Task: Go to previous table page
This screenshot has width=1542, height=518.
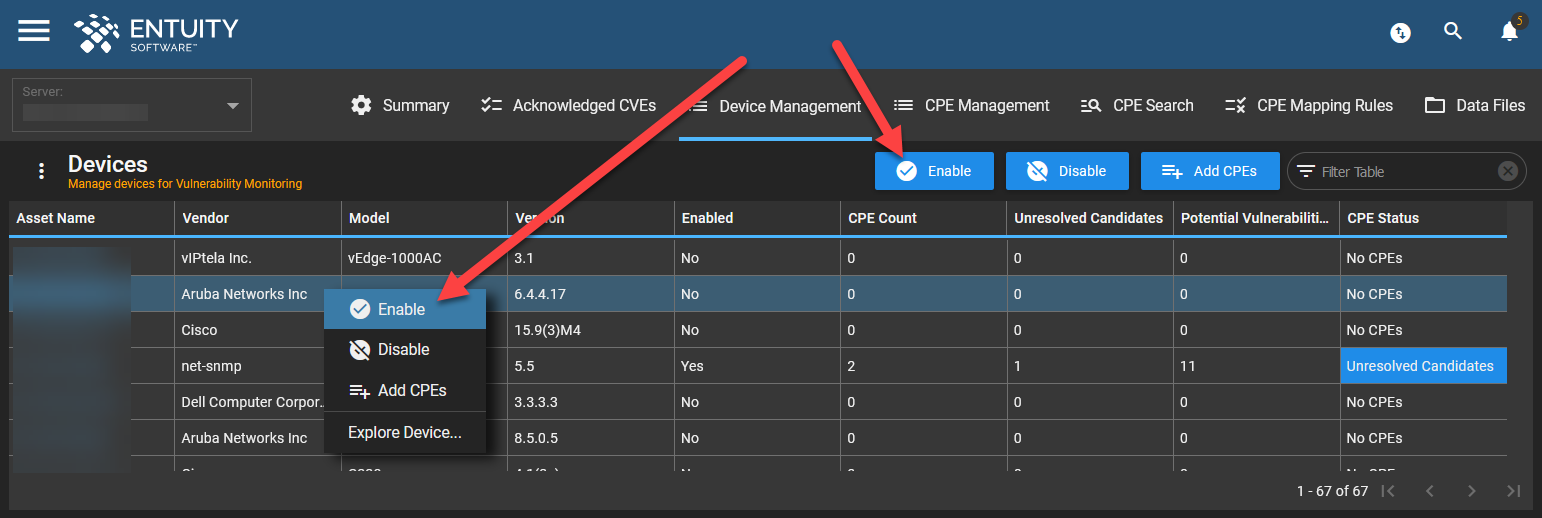Action: (x=1430, y=491)
